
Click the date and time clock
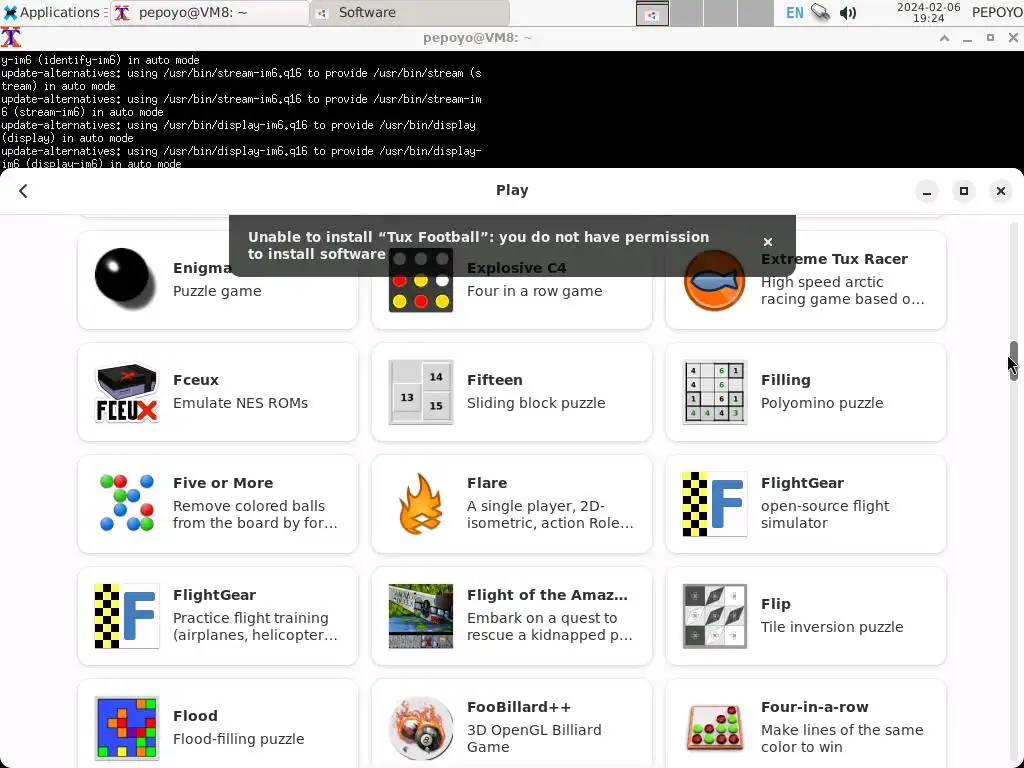coord(928,12)
